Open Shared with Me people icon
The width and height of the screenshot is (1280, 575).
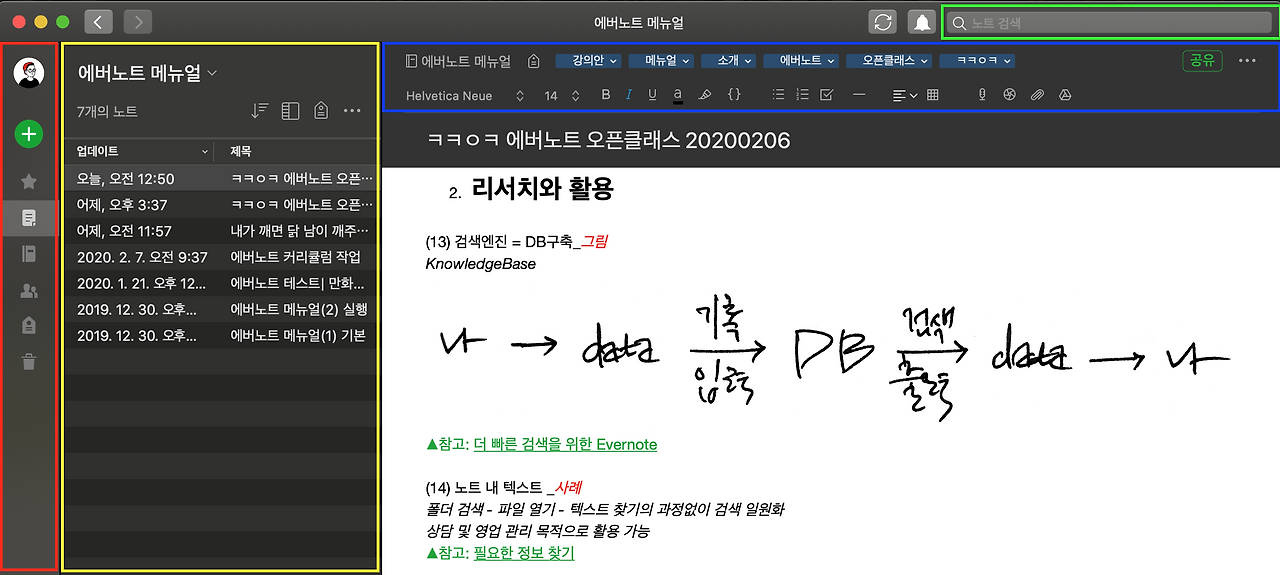(x=29, y=291)
